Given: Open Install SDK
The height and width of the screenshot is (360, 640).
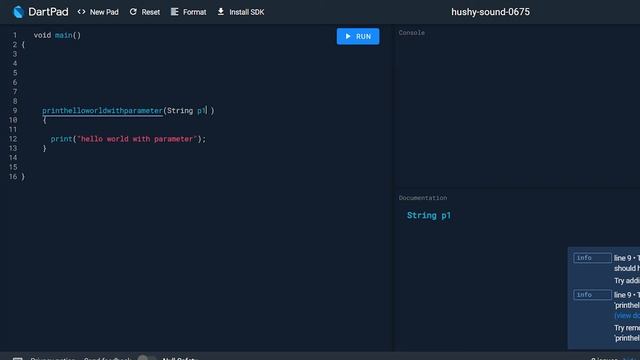Looking at the screenshot, I should click(x=241, y=12).
